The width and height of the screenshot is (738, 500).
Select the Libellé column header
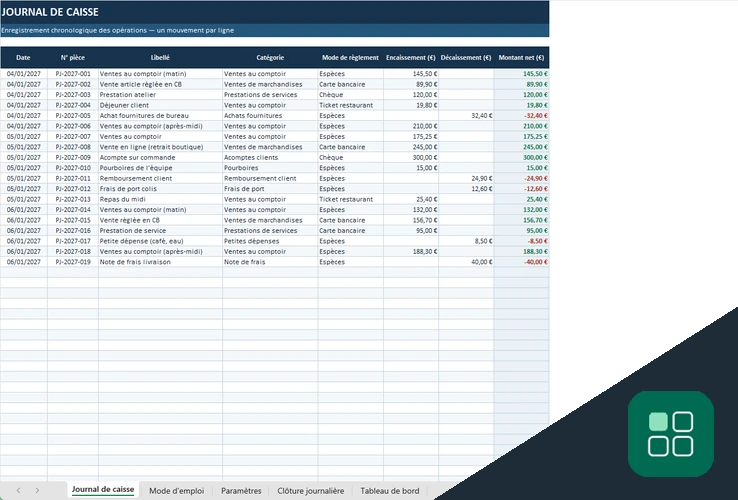click(160, 57)
